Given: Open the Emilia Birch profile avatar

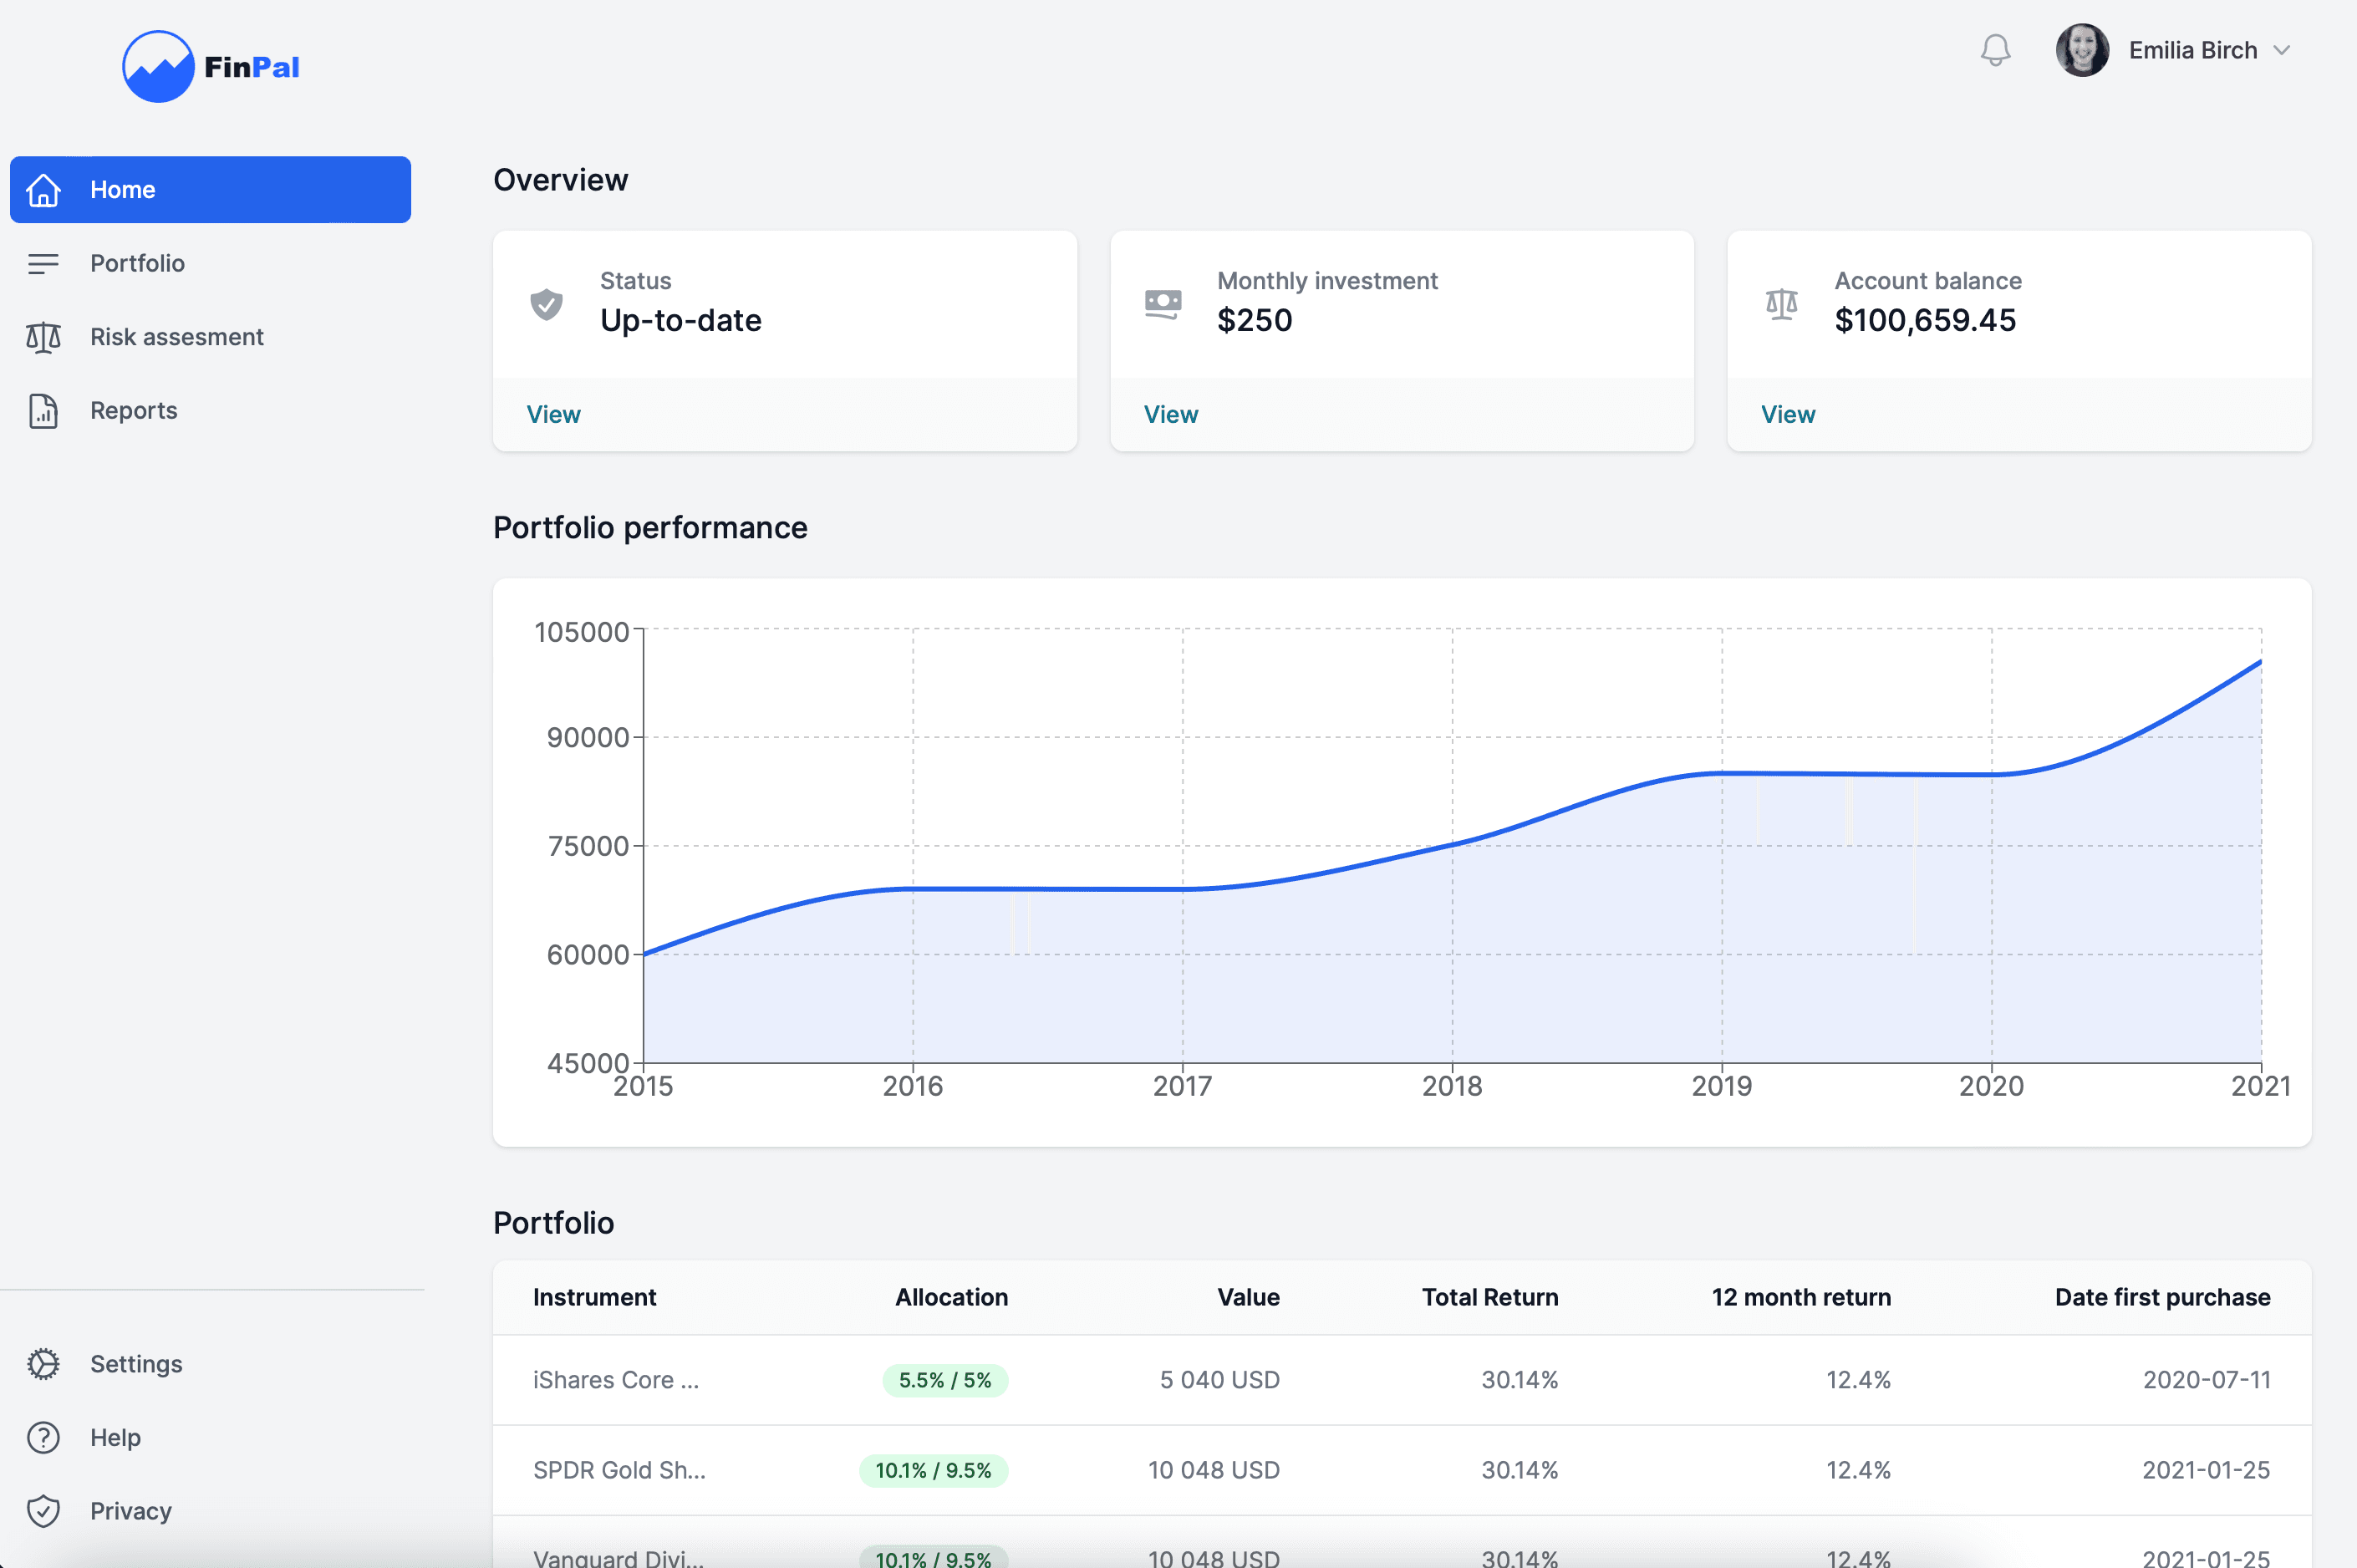Looking at the screenshot, I should 2081,50.
